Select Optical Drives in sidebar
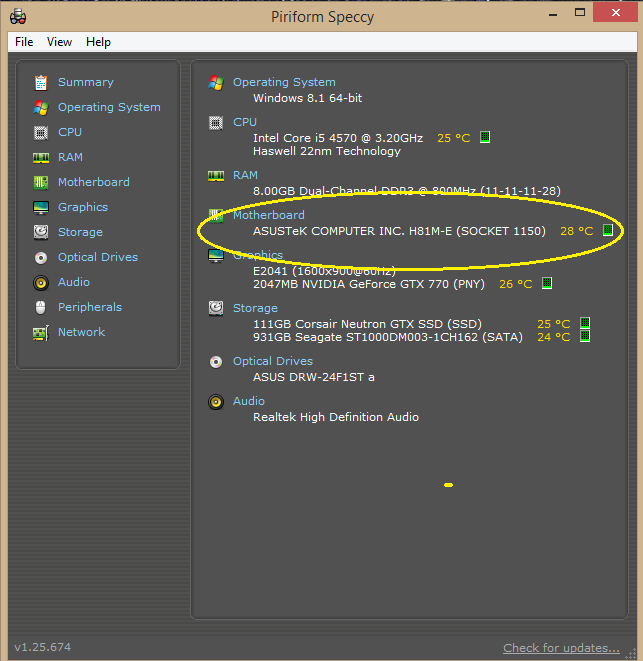This screenshot has height=661, width=643. pyautogui.click(x=98, y=257)
